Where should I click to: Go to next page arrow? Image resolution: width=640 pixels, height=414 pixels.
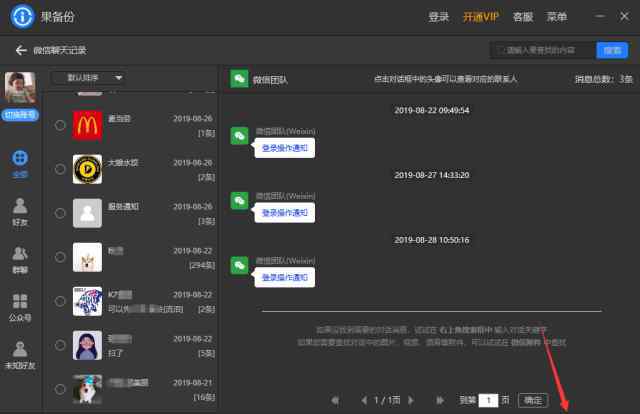click(x=411, y=400)
